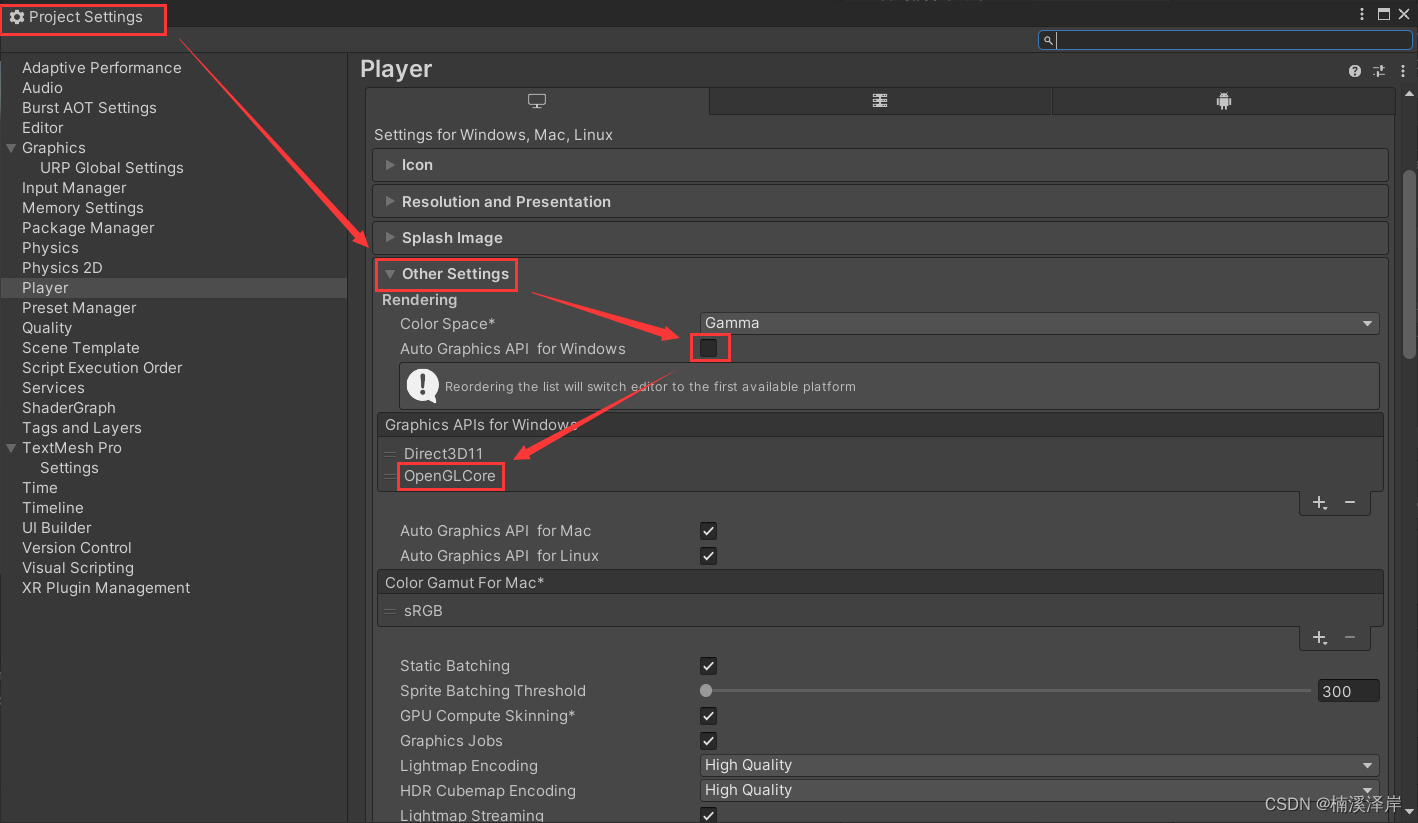Switch to the Android platform tab
1418x823 pixels.
1223,101
